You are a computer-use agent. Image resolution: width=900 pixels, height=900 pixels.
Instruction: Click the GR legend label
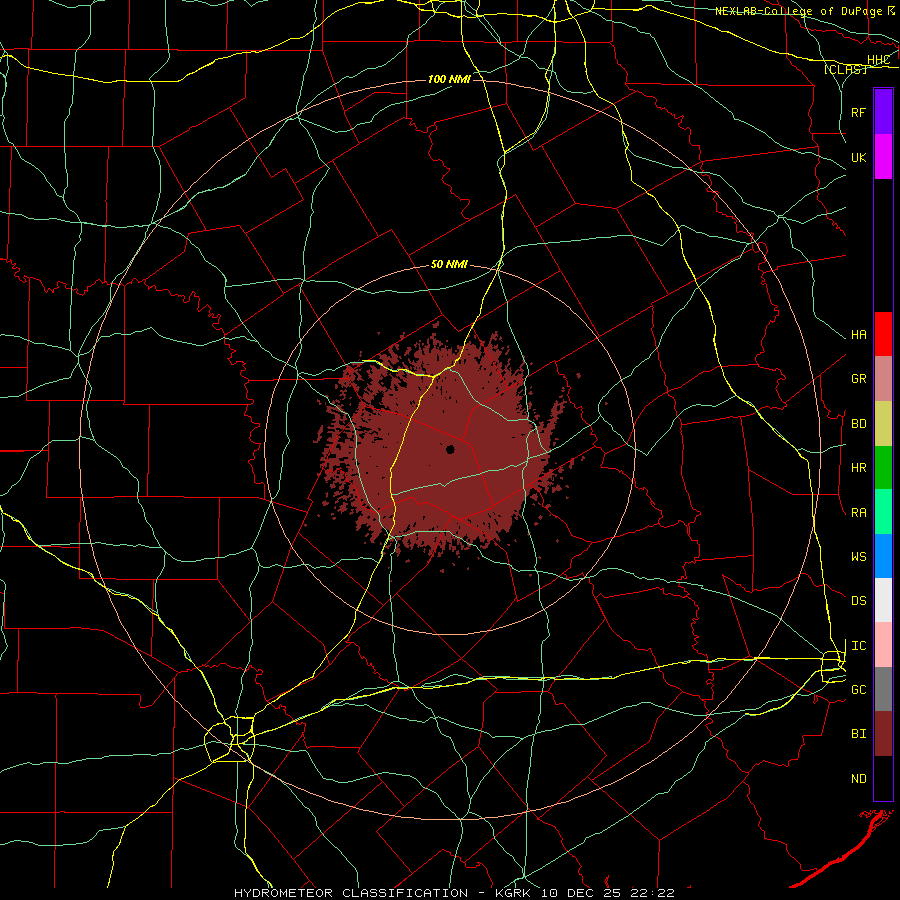click(858, 379)
